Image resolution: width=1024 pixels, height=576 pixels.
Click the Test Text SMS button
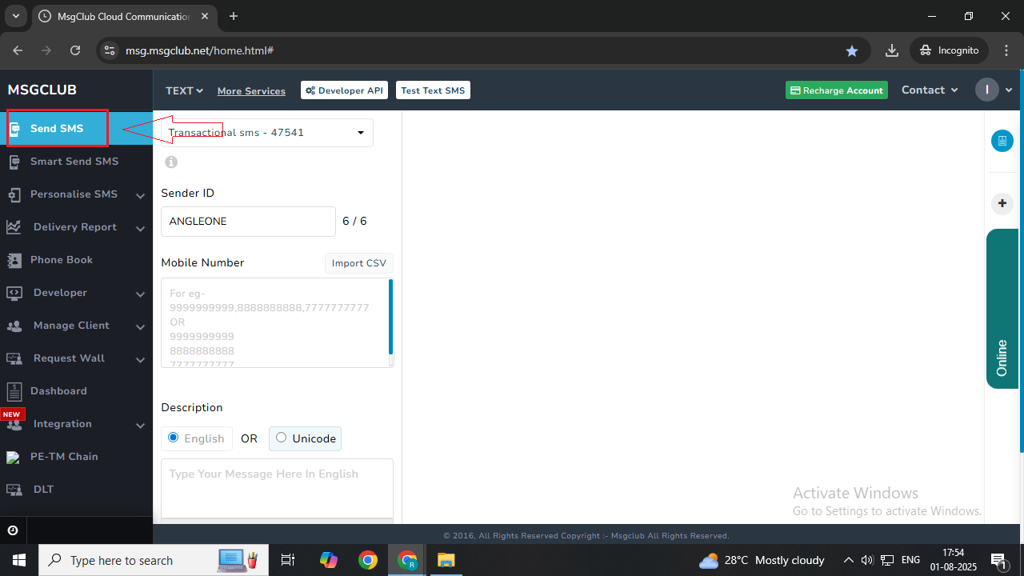click(x=433, y=90)
